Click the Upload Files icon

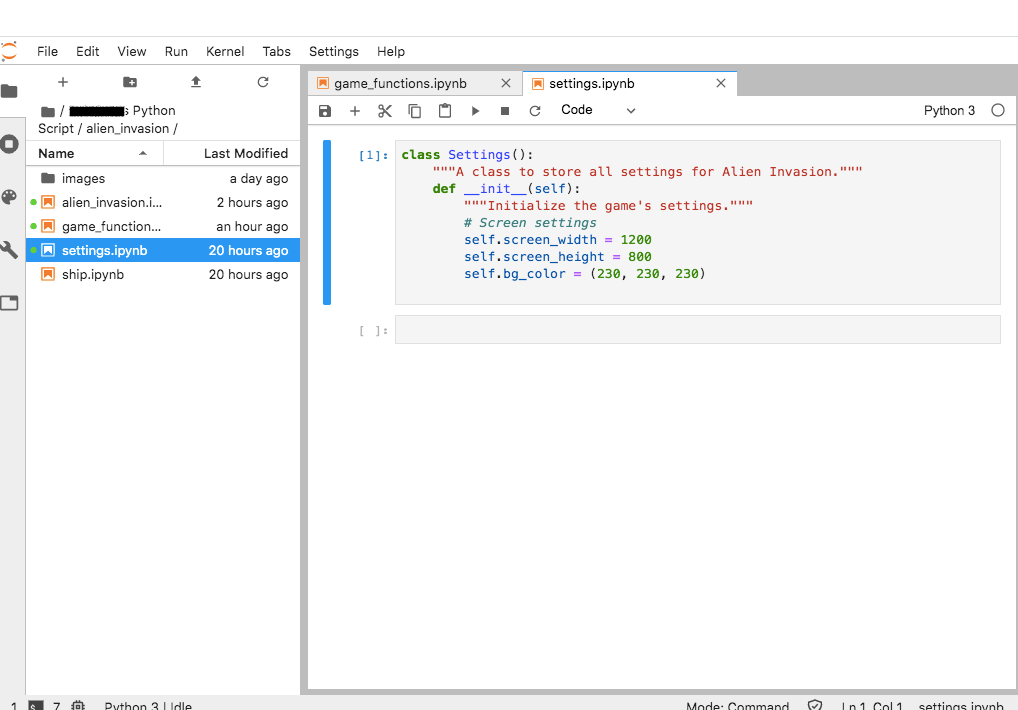(196, 82)
